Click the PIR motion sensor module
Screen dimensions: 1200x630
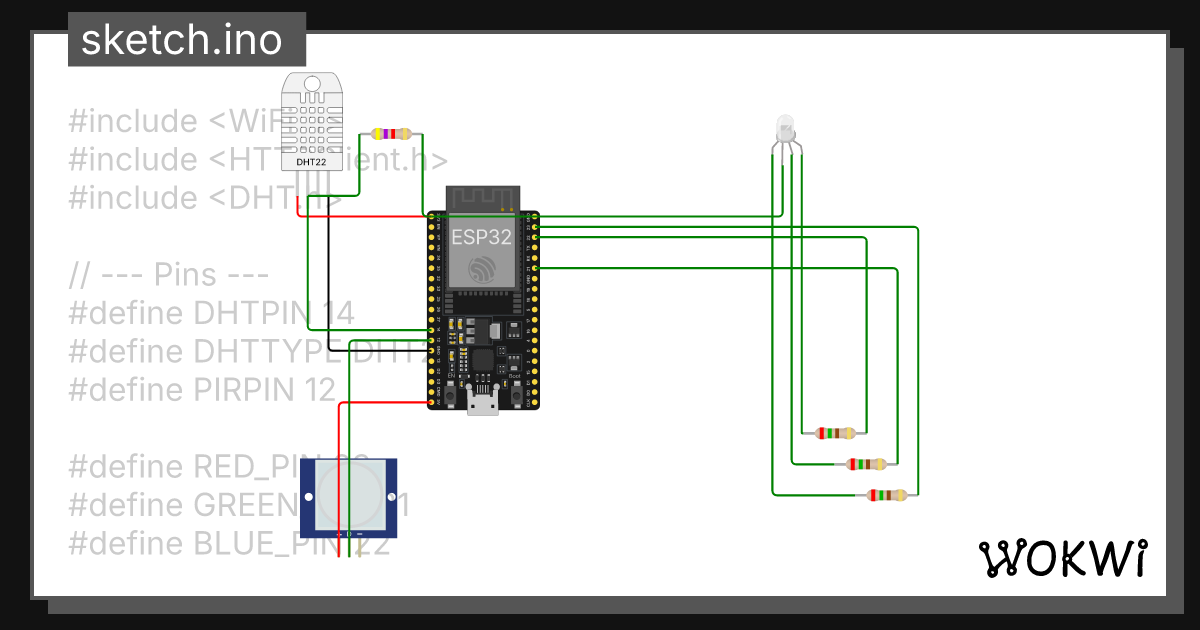pyautogui.click(x=349, y=497)
